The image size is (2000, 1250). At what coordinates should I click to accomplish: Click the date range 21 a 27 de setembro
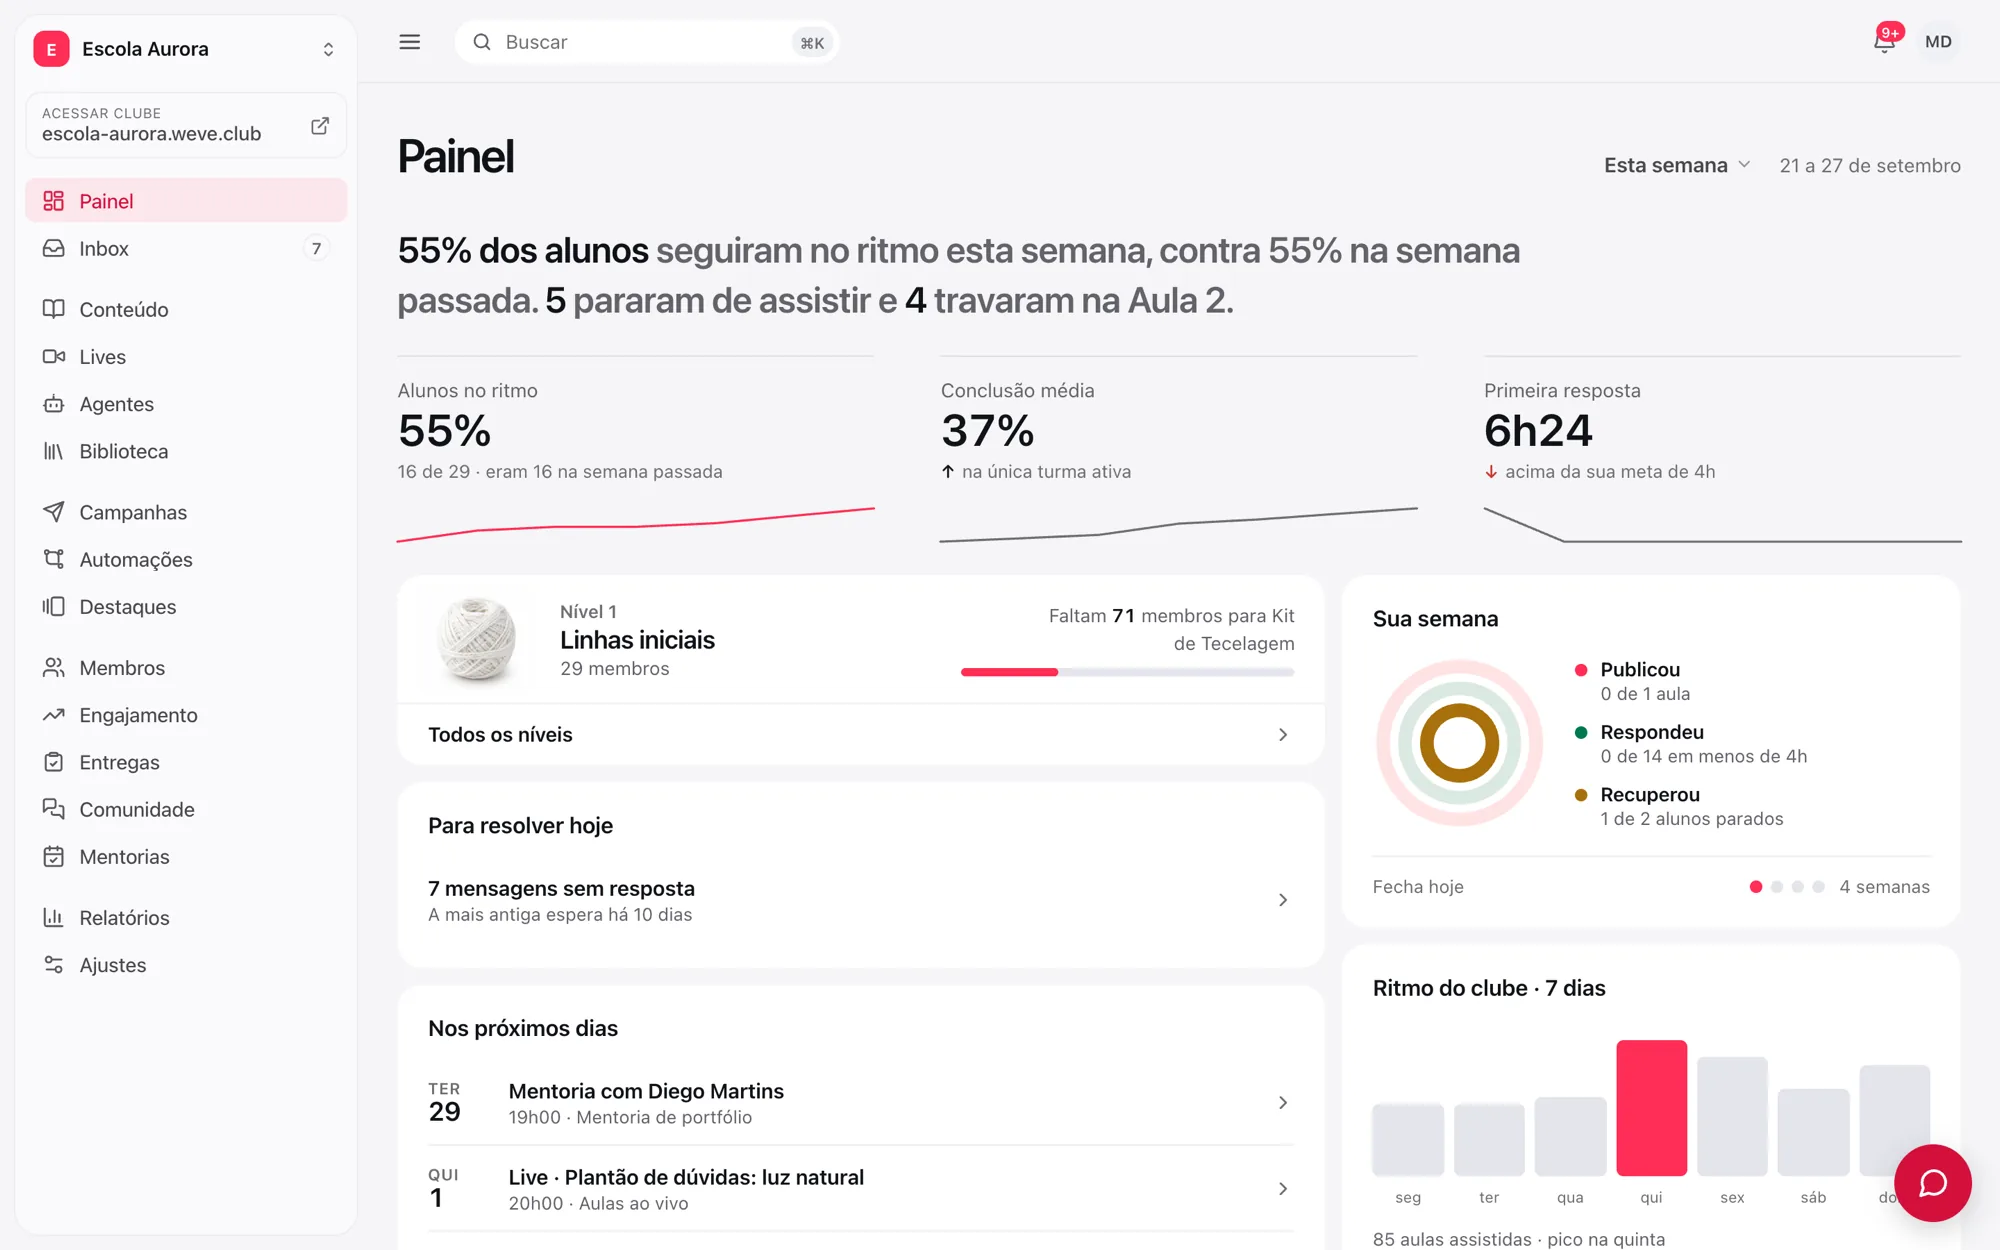(1869, 166)
